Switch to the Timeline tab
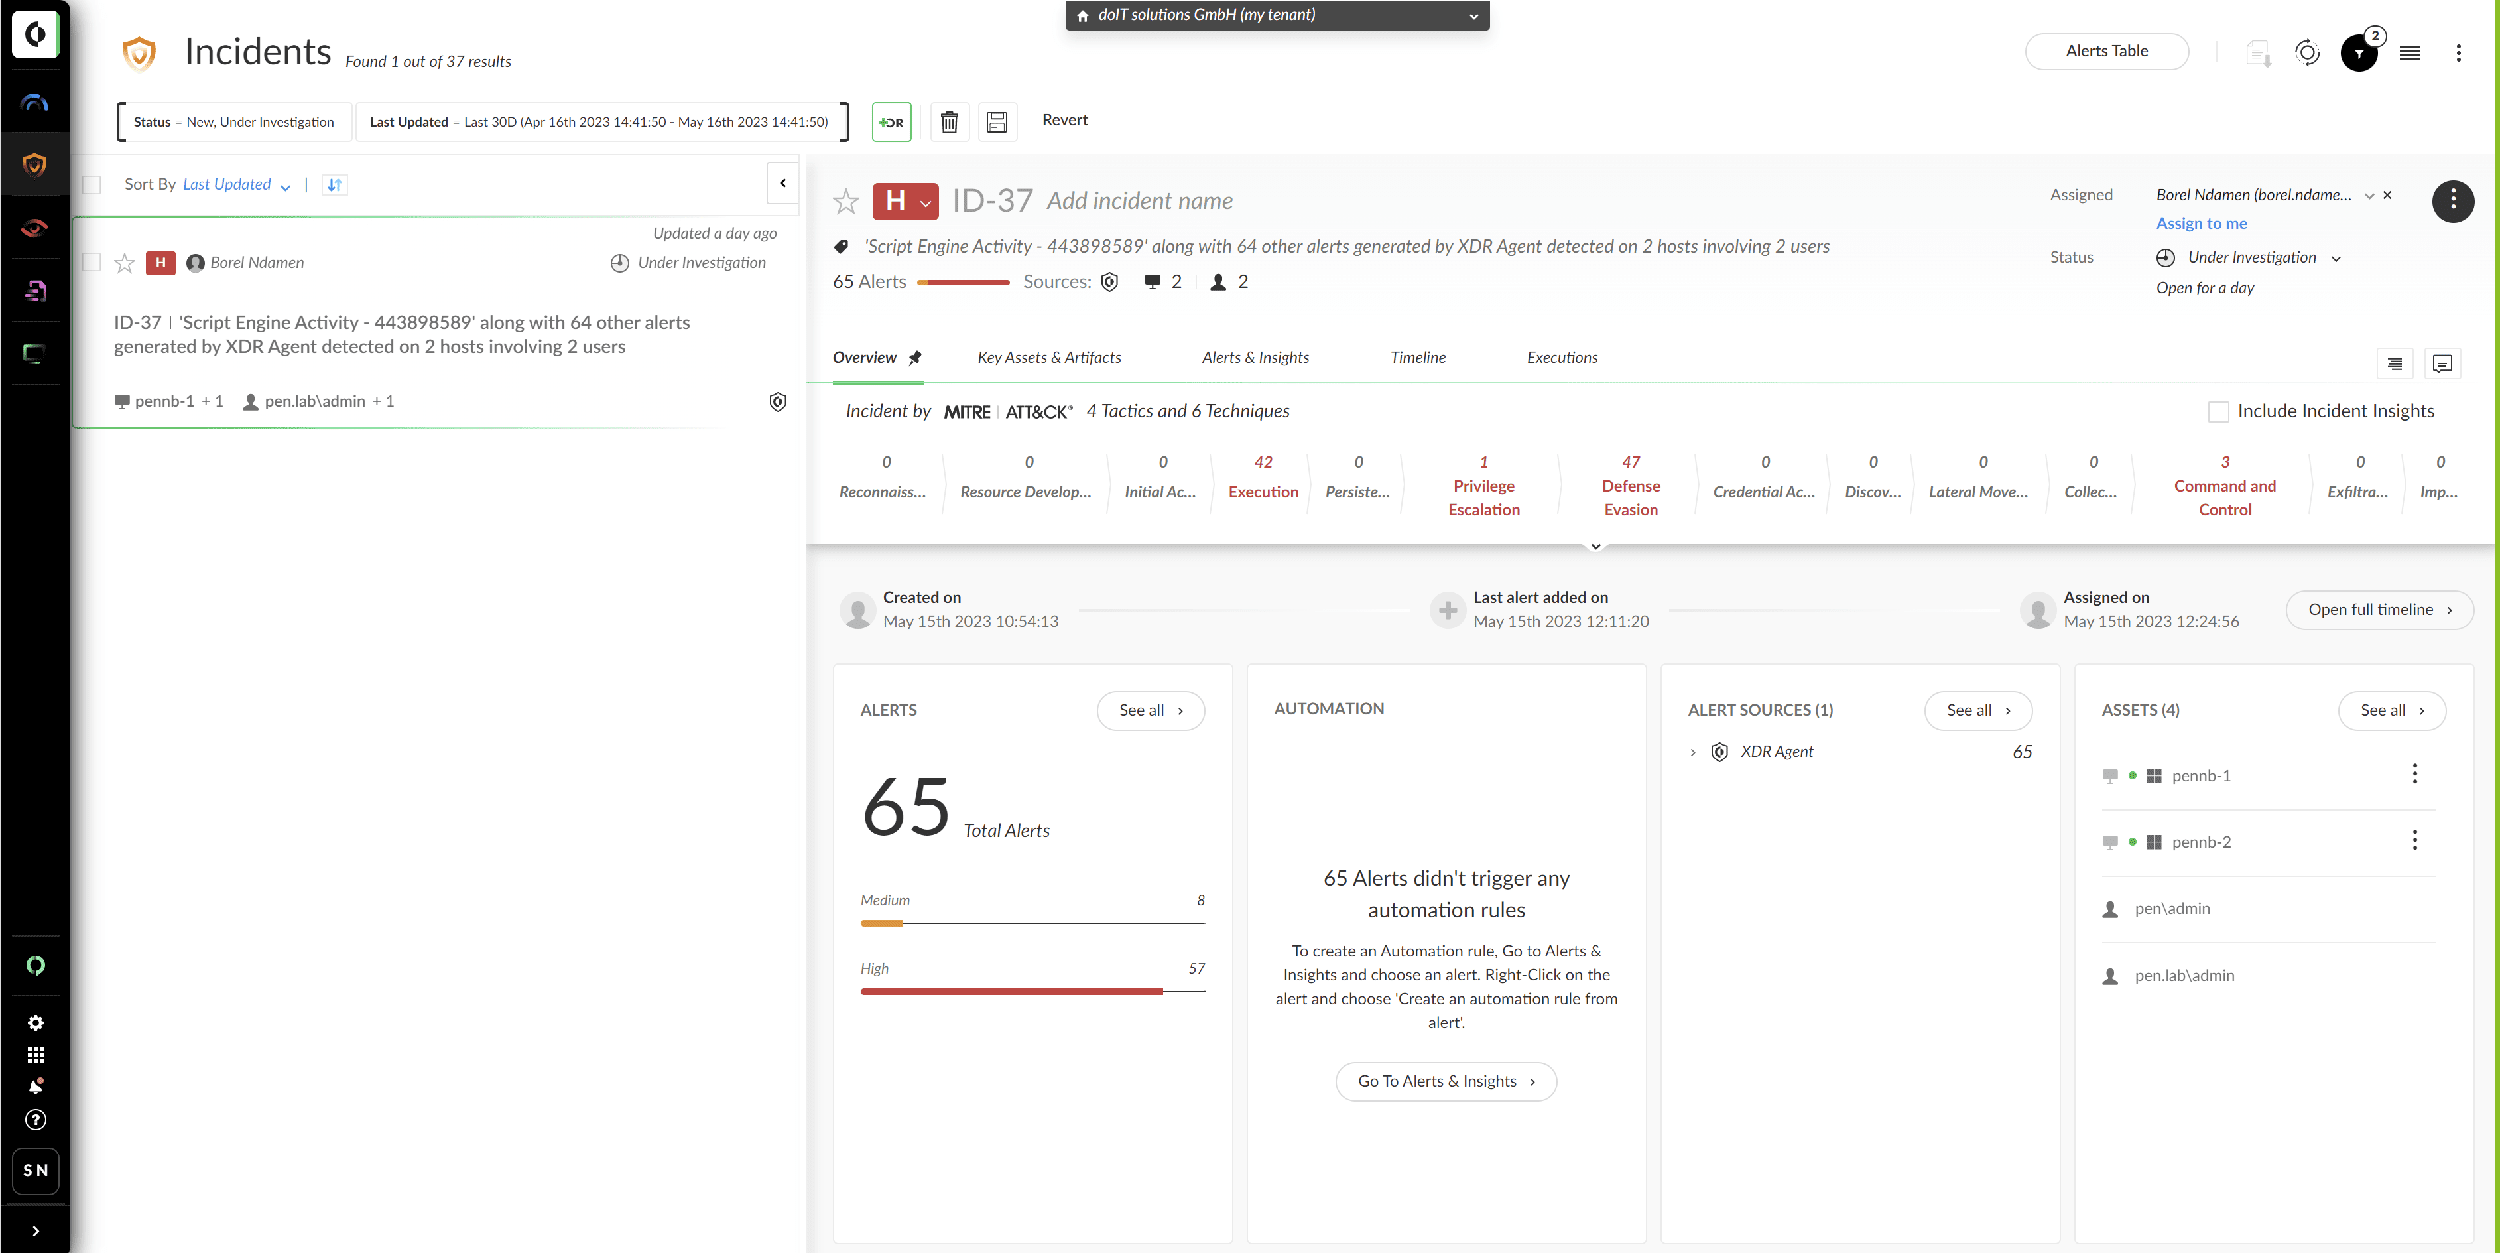The image size is (2500, 1253). (x=1418, y=358)
